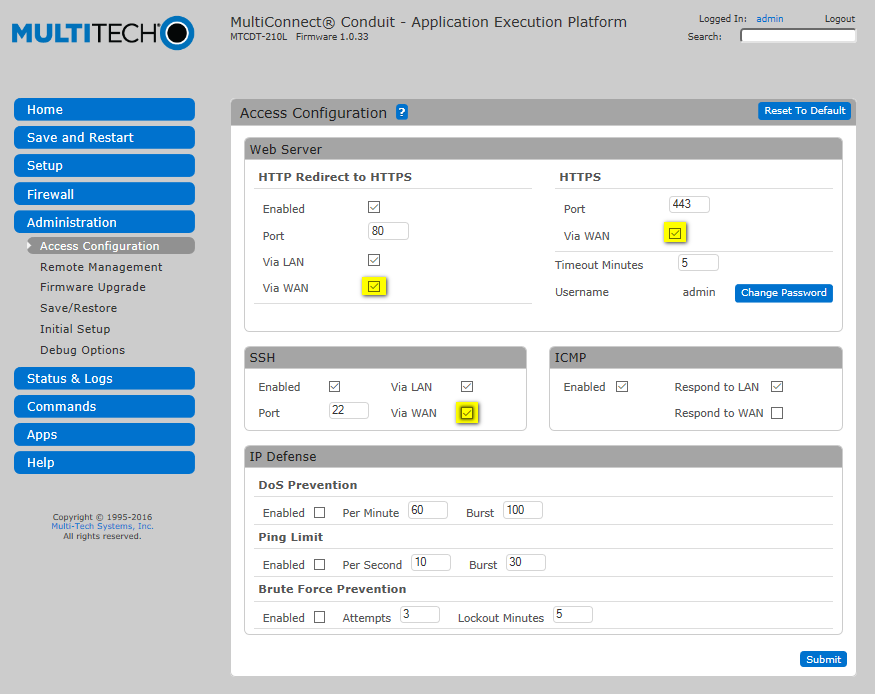Open Save and Restart menu

(x=104, y=137)
